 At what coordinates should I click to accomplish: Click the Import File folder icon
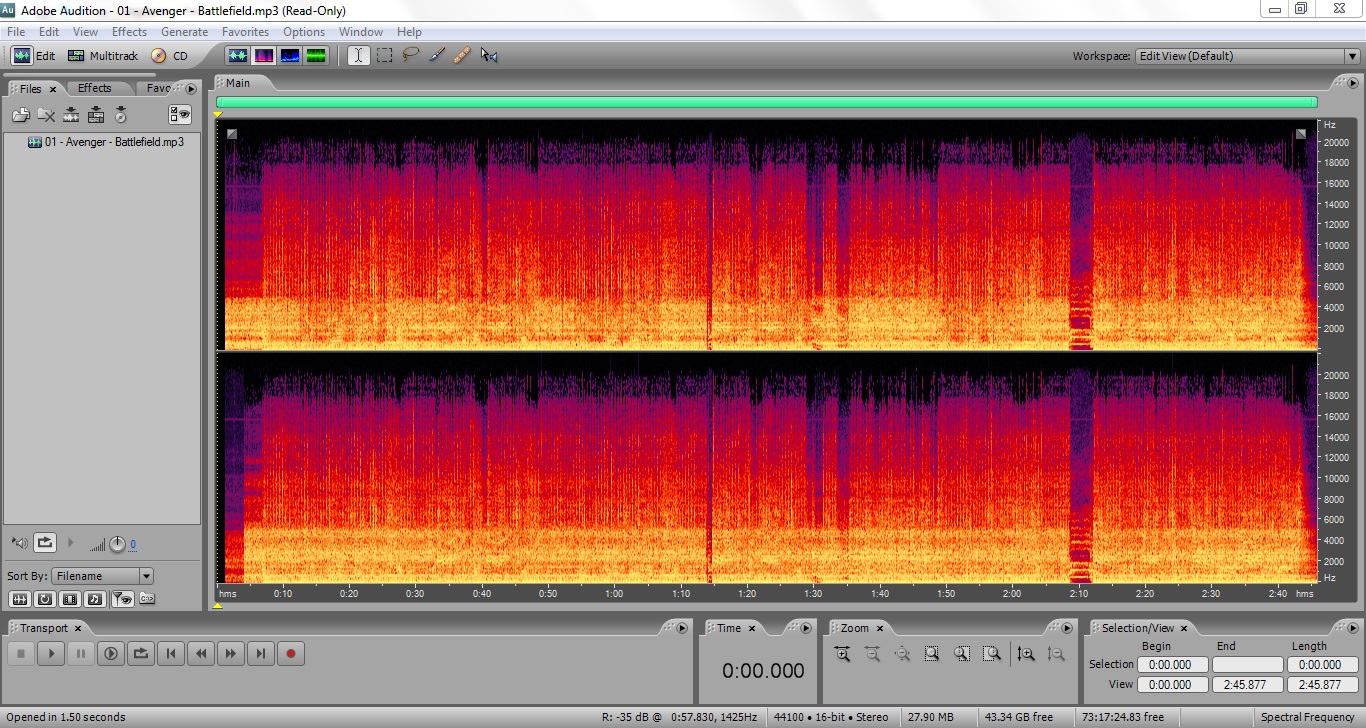[x=21, y=115]
